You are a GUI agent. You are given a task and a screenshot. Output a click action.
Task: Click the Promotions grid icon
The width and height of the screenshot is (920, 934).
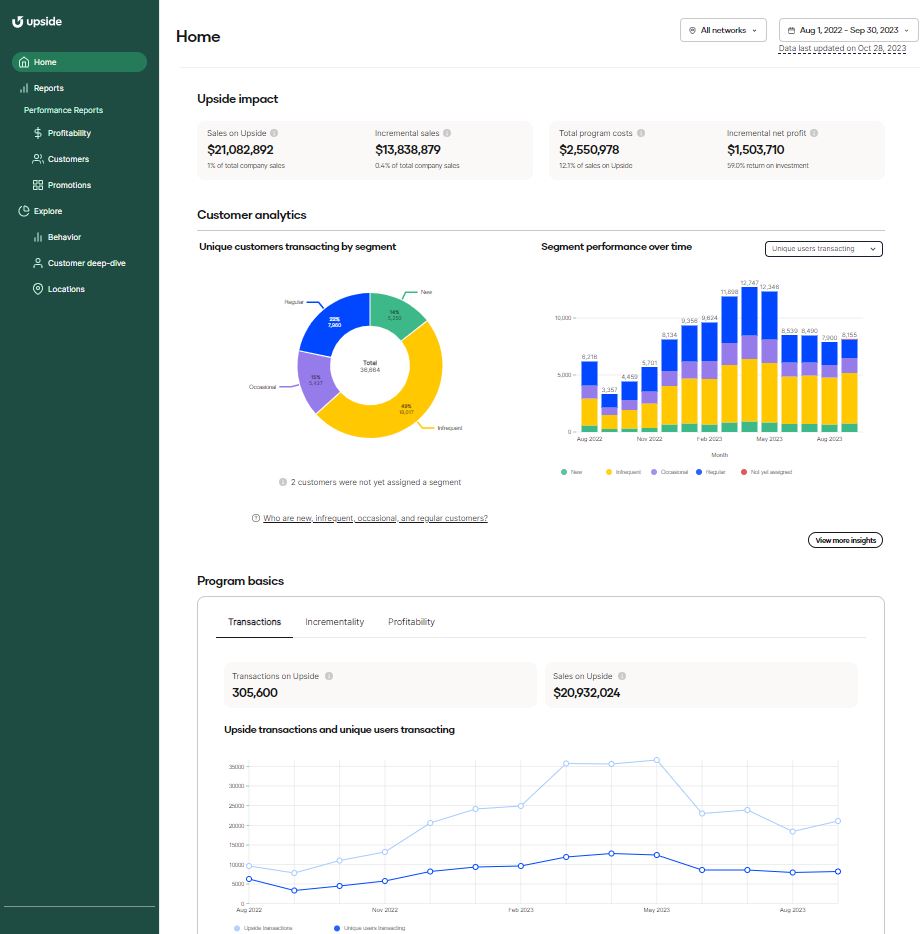[38, 185]
